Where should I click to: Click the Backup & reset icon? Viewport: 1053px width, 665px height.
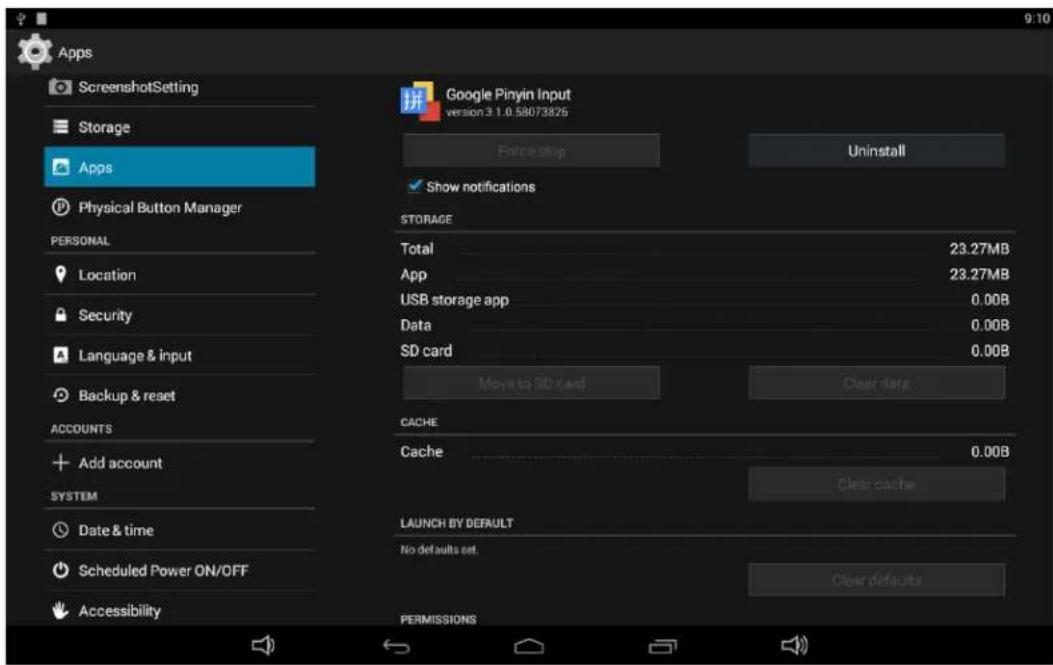pyautogui.click(x=60, y=395)
